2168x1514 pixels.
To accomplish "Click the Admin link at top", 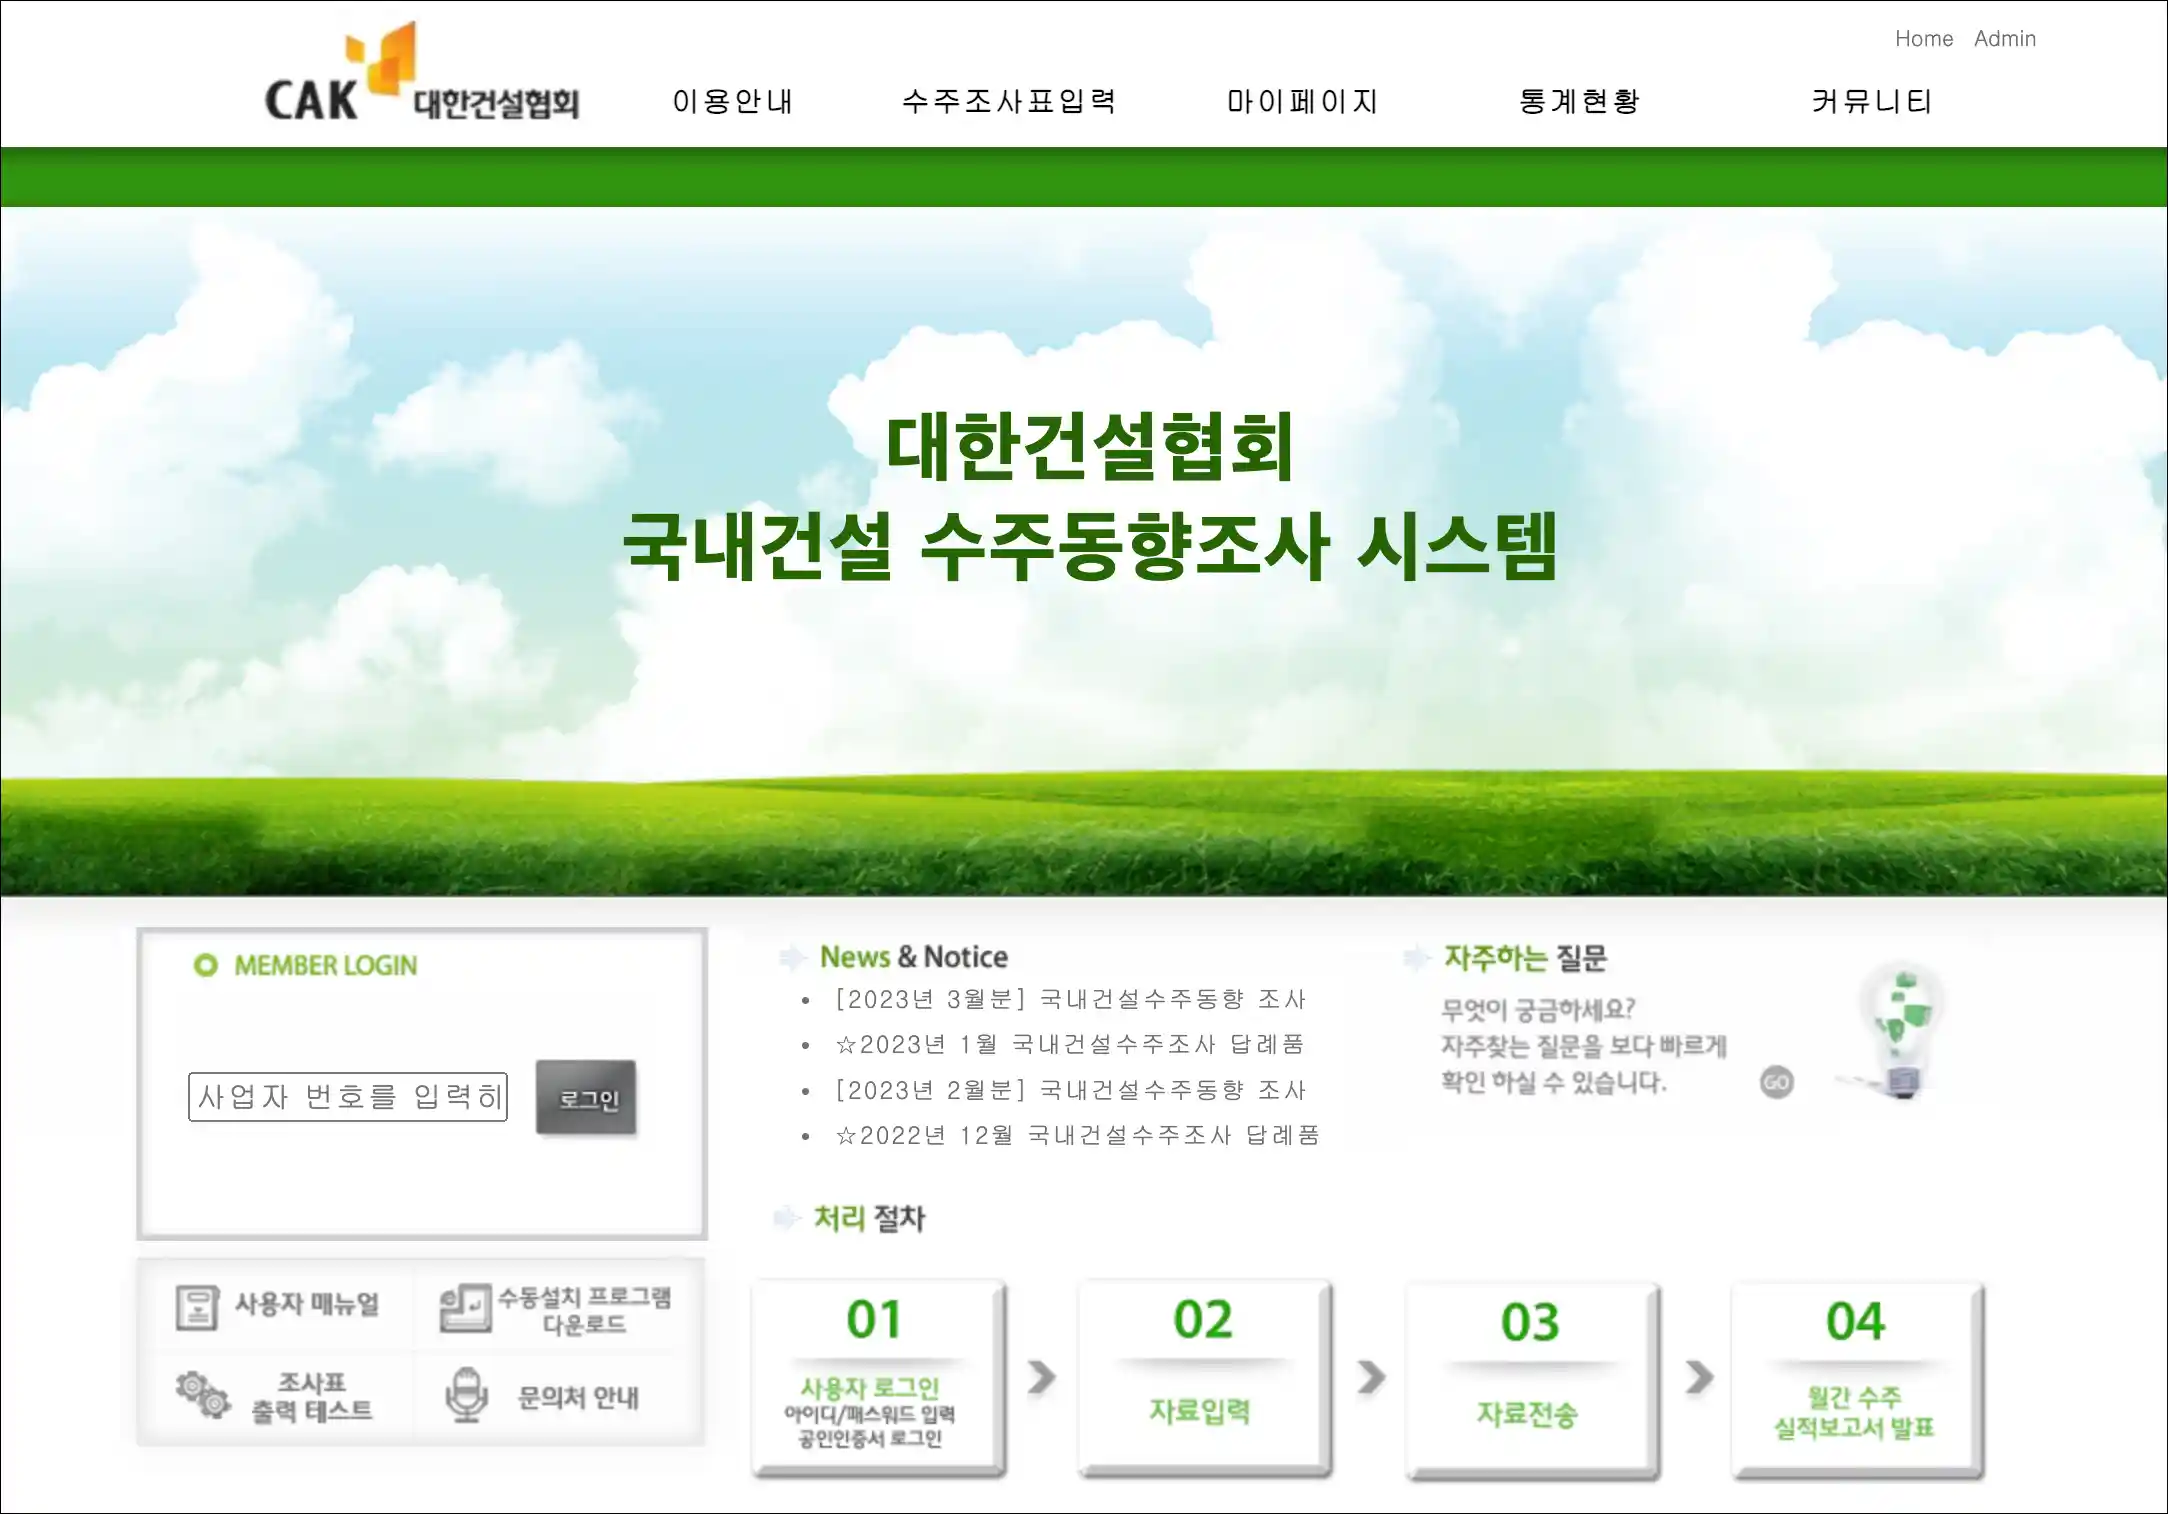I will [2004, 39].
